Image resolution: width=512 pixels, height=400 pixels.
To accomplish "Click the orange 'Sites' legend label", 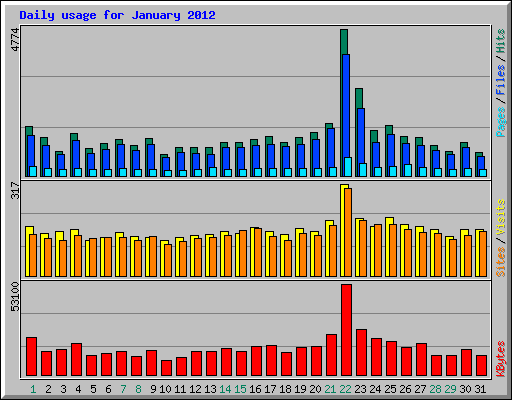I will (500, 262).
